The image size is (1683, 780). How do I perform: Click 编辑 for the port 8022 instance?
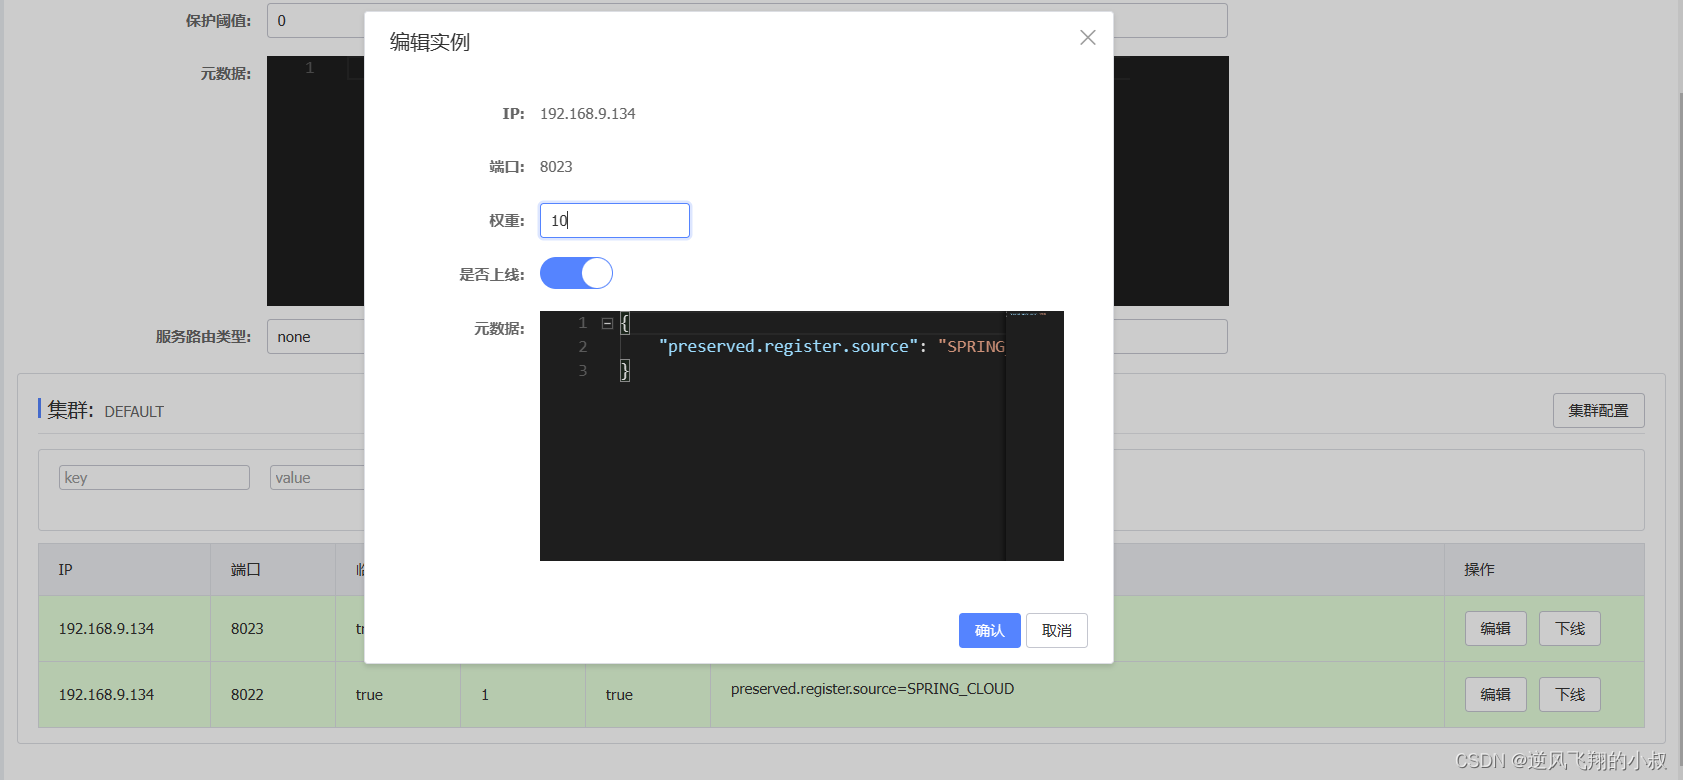tap(1495, 695)
